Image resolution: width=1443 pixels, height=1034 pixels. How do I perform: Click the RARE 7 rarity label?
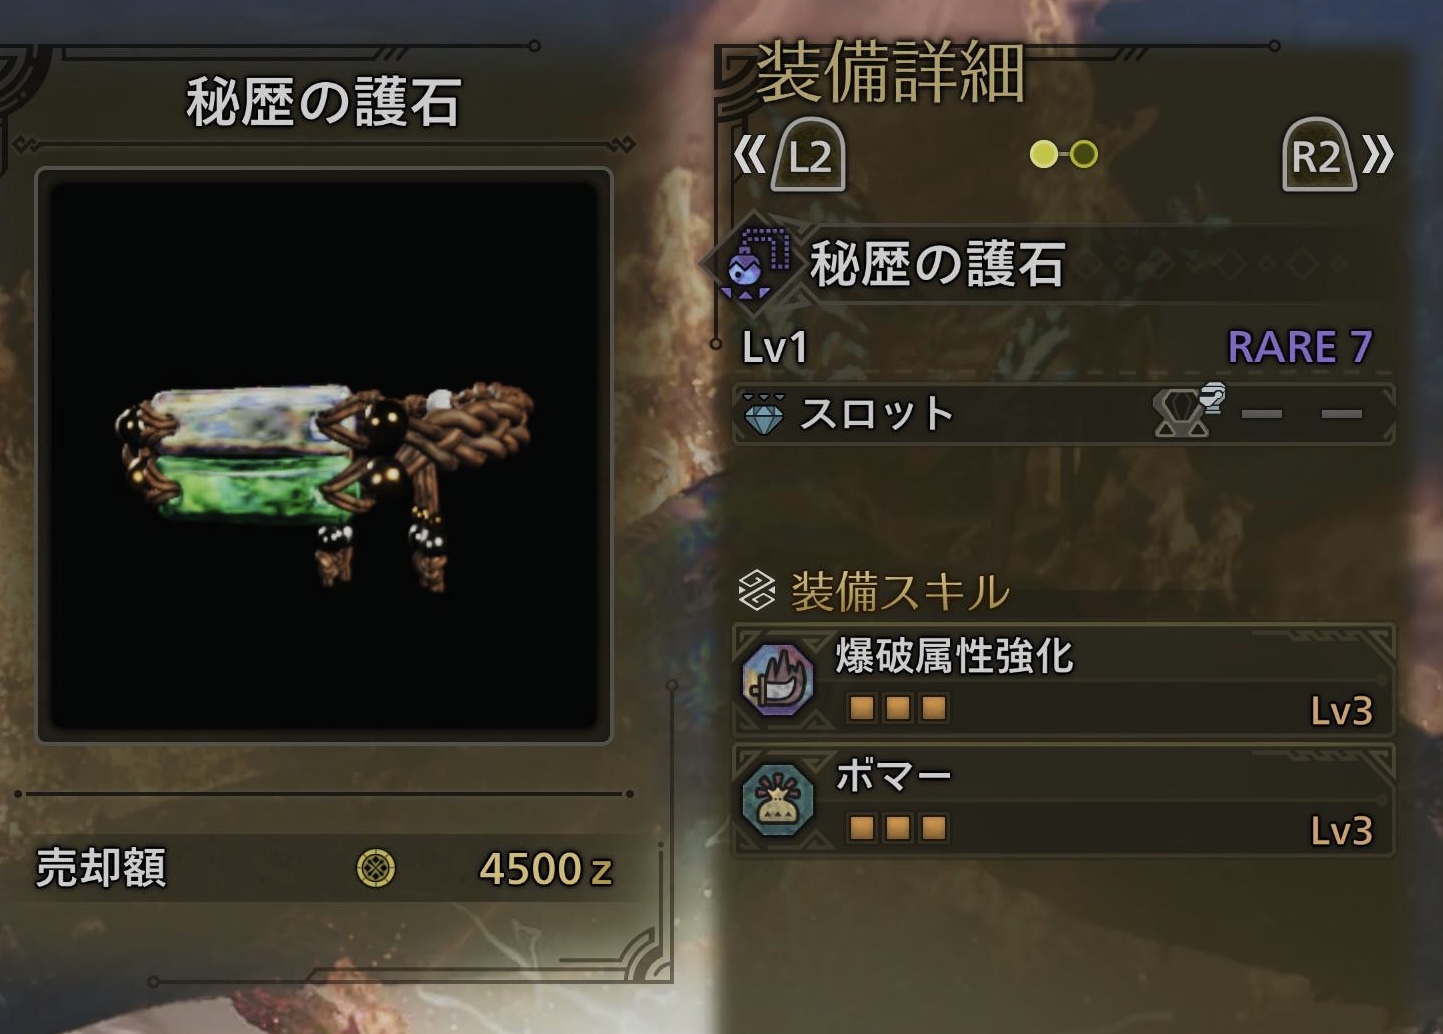pos(1300,347)
